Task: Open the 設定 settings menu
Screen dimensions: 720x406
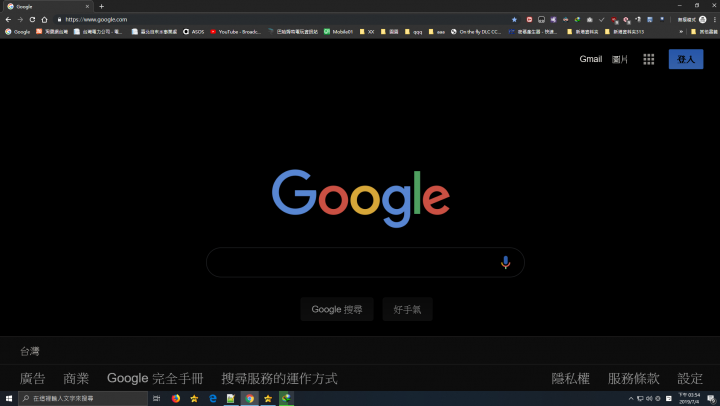Action: [690, 378]
